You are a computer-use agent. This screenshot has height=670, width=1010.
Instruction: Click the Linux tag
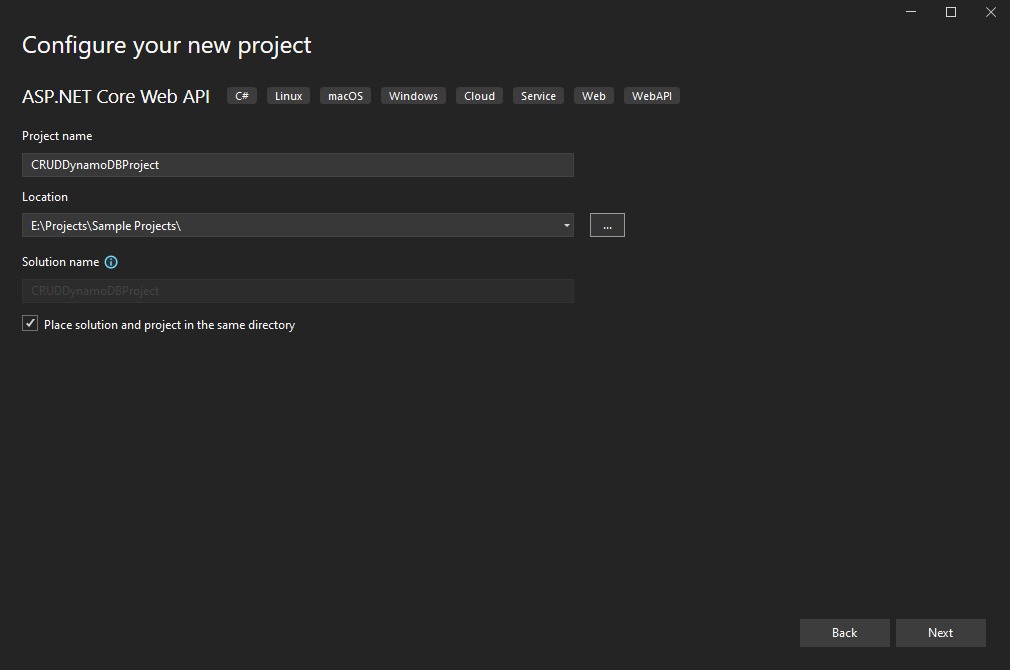coord(289,96)
